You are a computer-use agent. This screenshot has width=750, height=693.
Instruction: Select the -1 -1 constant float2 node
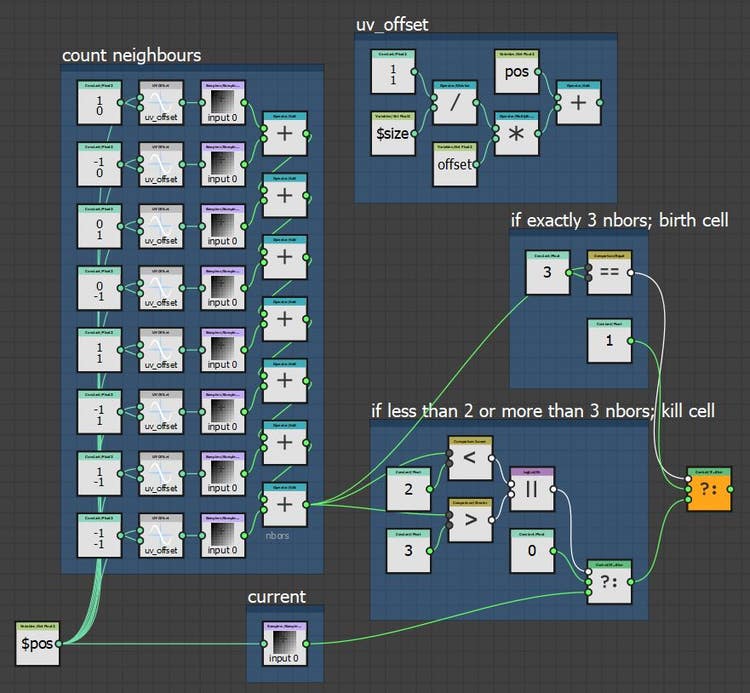pos(99,536)
